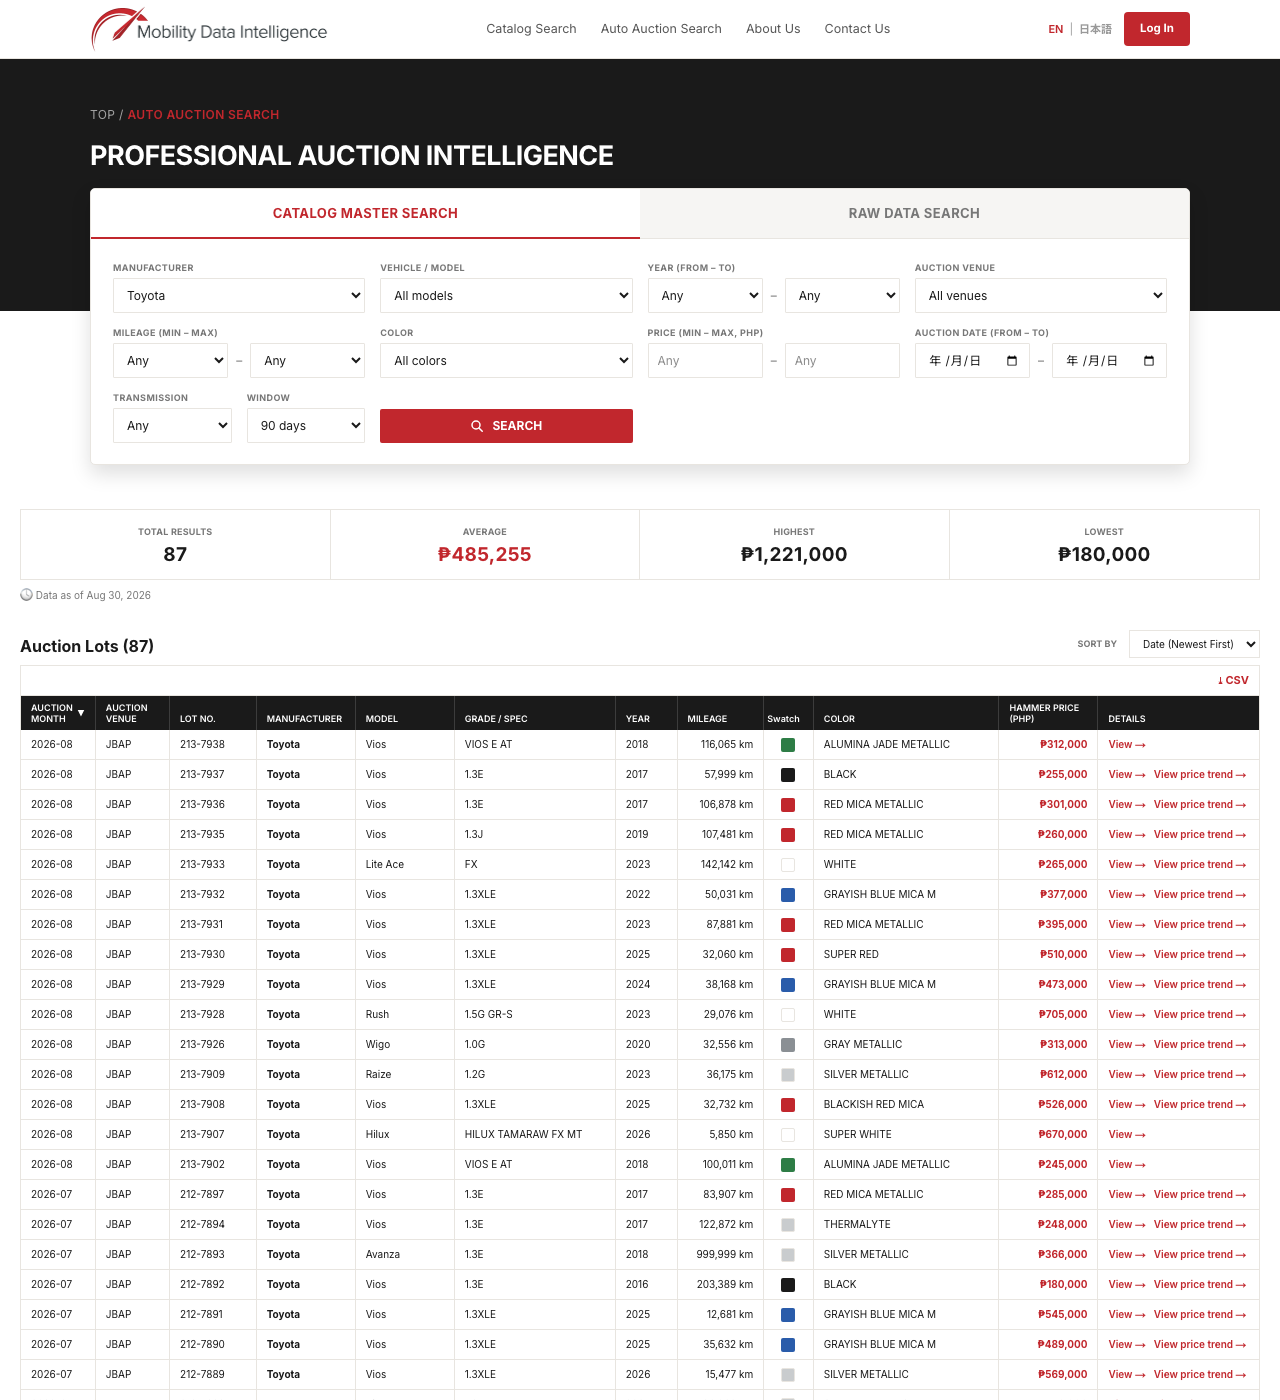Click the average price ₱485,255
The height and width of the screenshot is (1400, 1280).
(485, 554)
